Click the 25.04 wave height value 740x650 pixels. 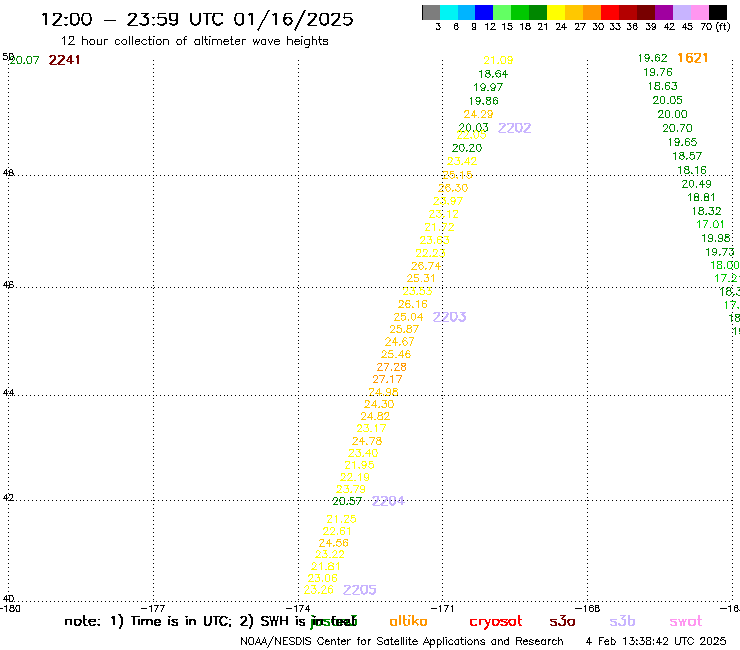(x=408, y=317)
